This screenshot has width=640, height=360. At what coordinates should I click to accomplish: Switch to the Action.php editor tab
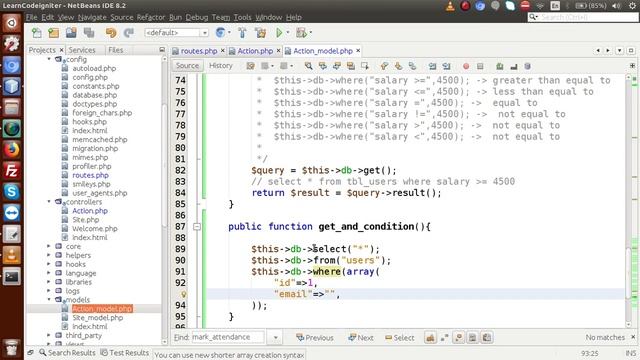coord(255,51)
